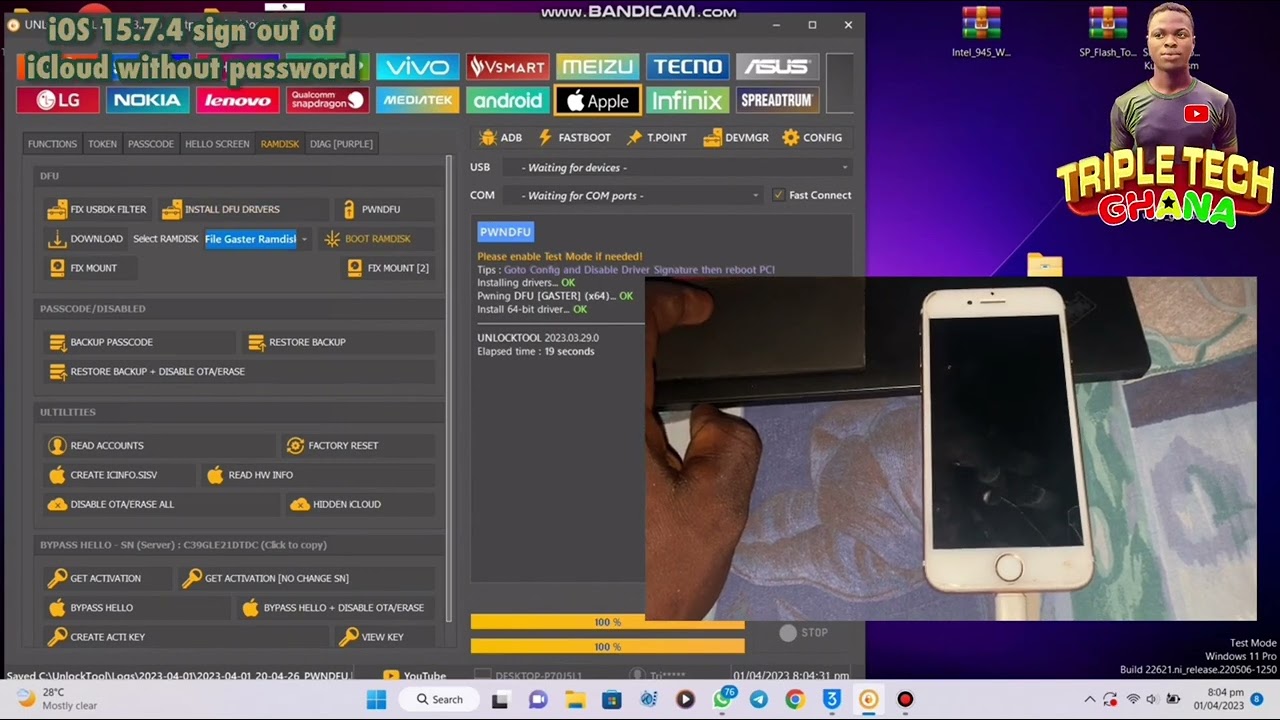Click the DOWNLOAD ramdisk button

click(86, 239)
